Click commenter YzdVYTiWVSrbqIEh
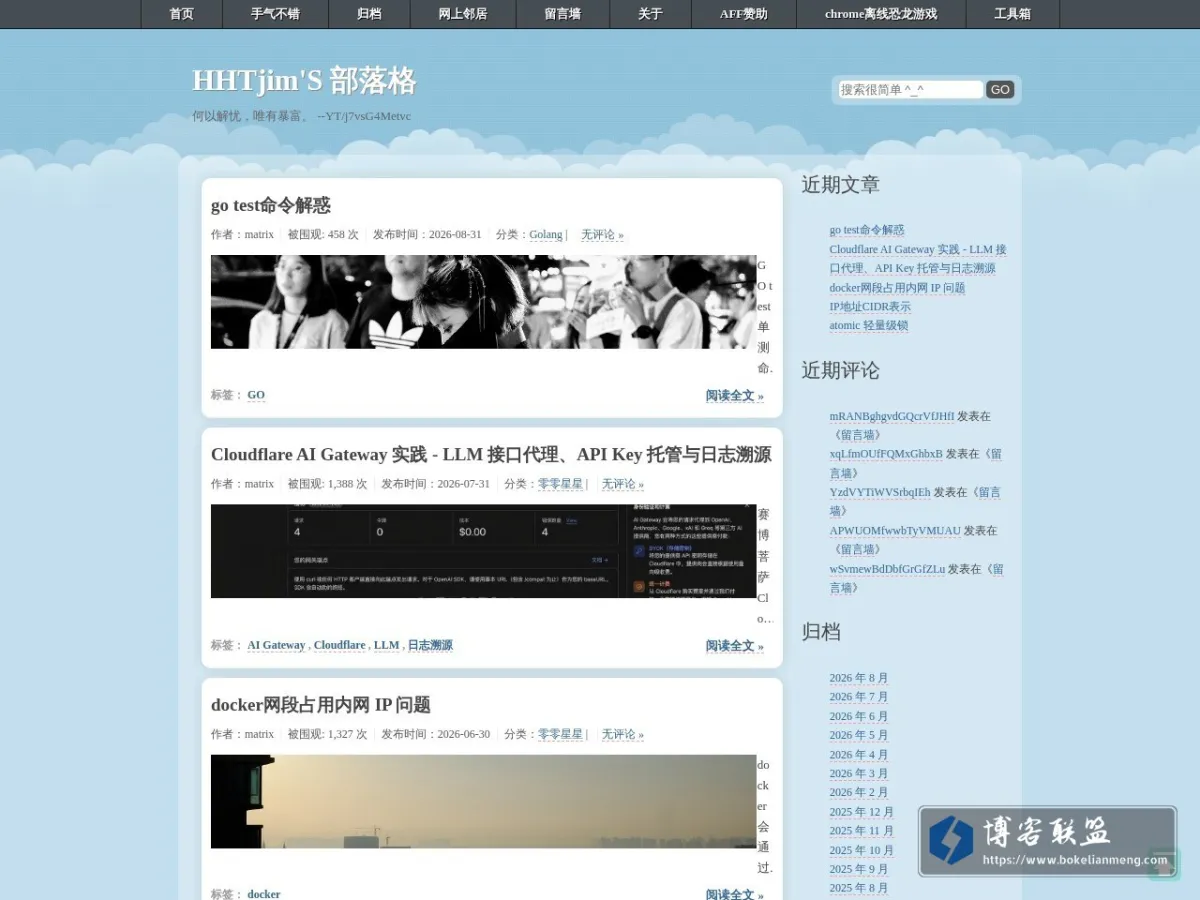 (879, 492)
